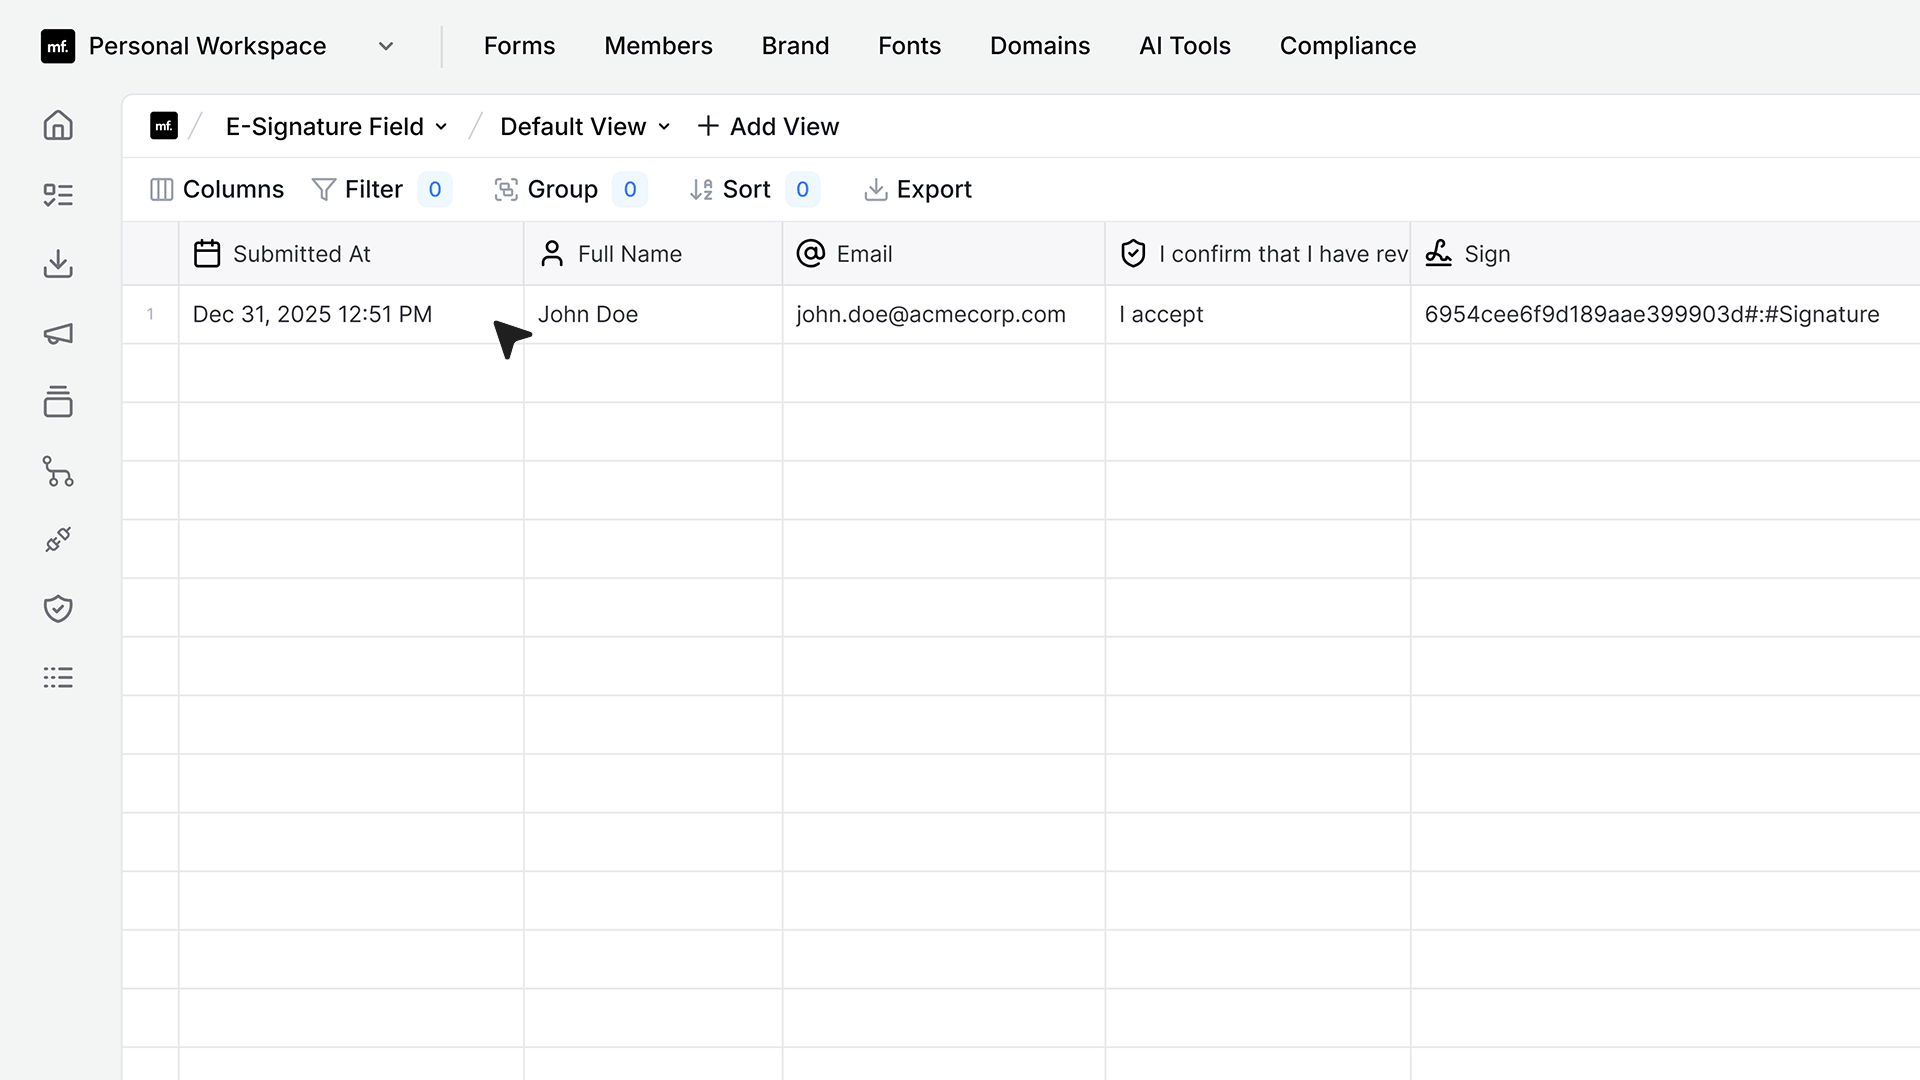The width and height of the screenshot is (1920, 1080).
Task: Open the megaphone announcements sidebar icon
Action: 58,334
